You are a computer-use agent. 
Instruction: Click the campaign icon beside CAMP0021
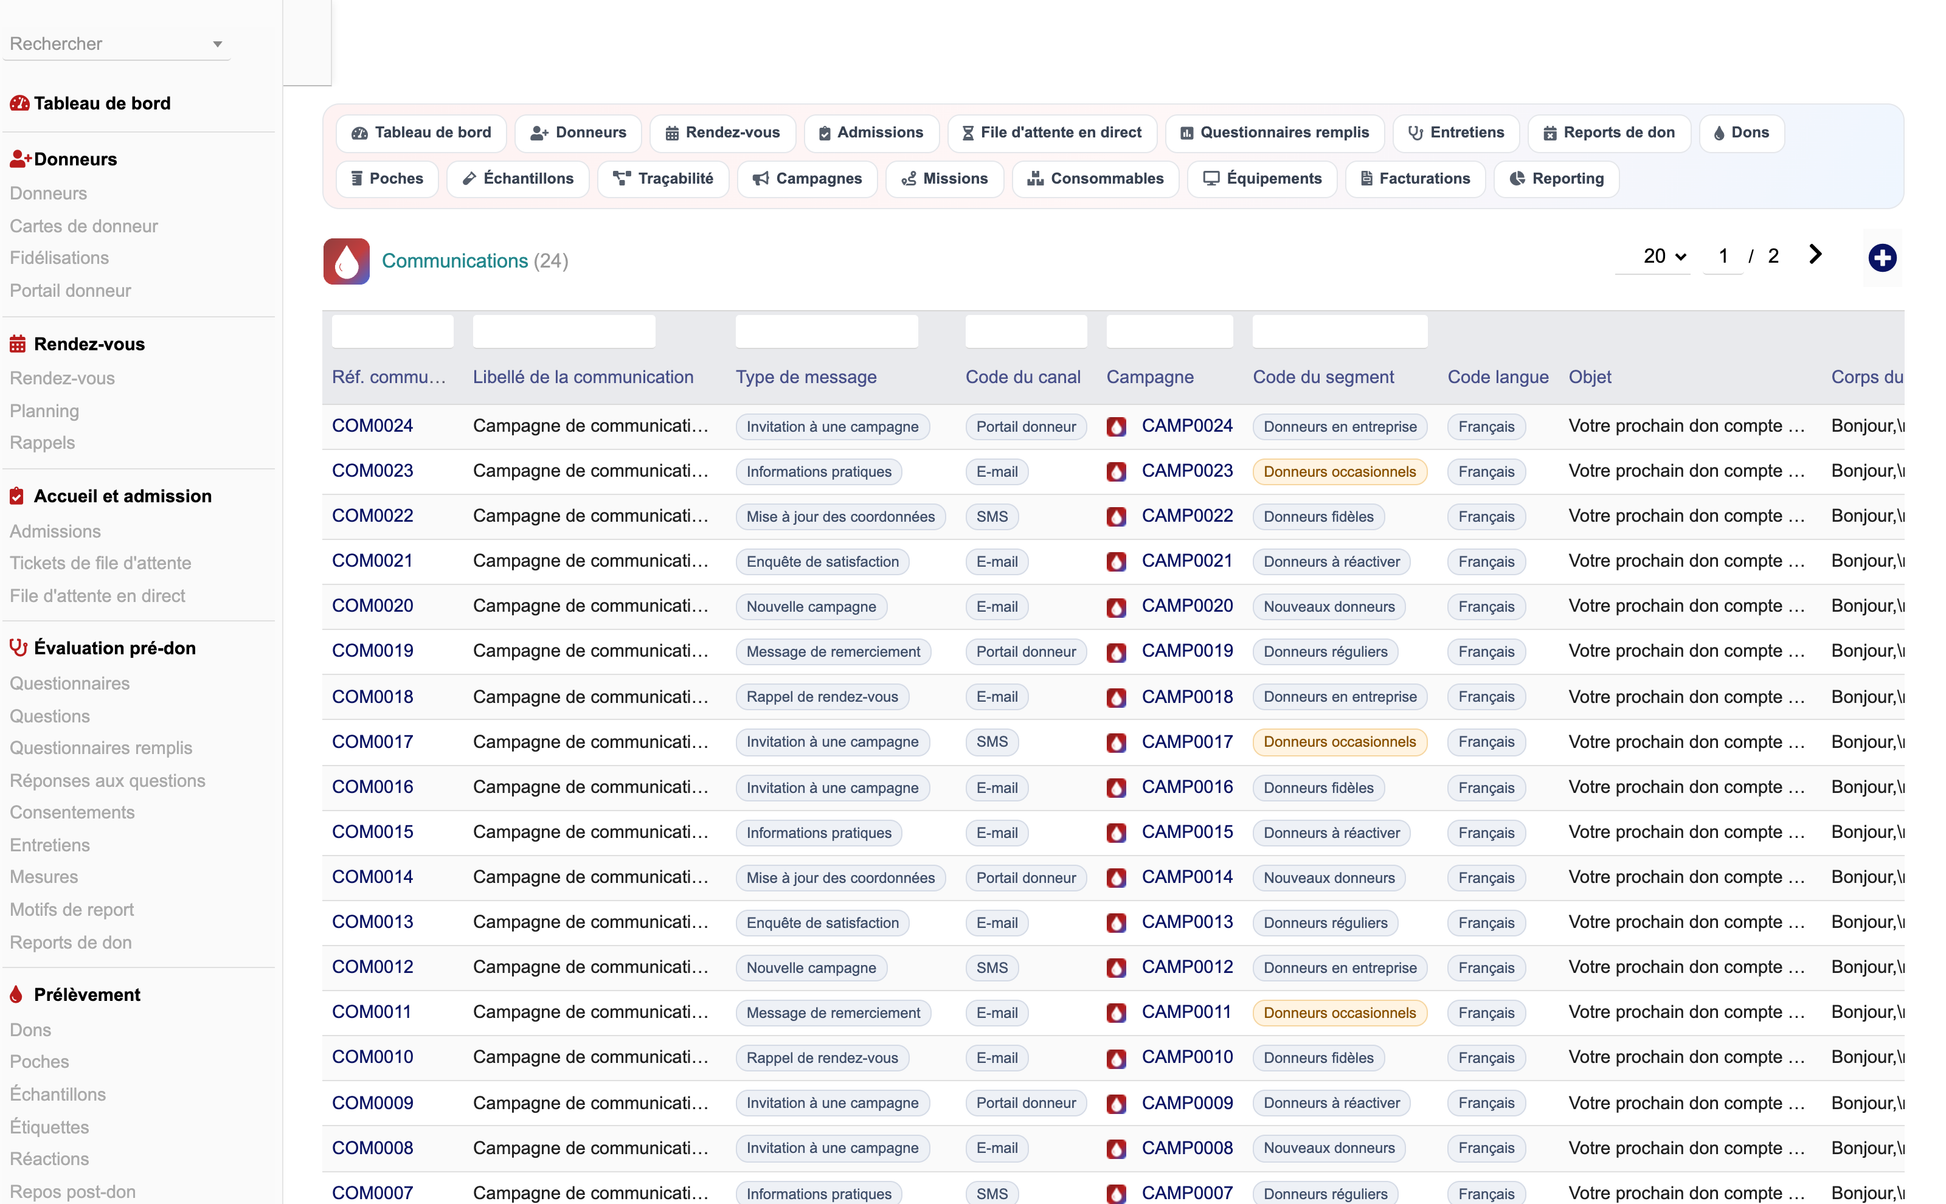coord(1117,562)
